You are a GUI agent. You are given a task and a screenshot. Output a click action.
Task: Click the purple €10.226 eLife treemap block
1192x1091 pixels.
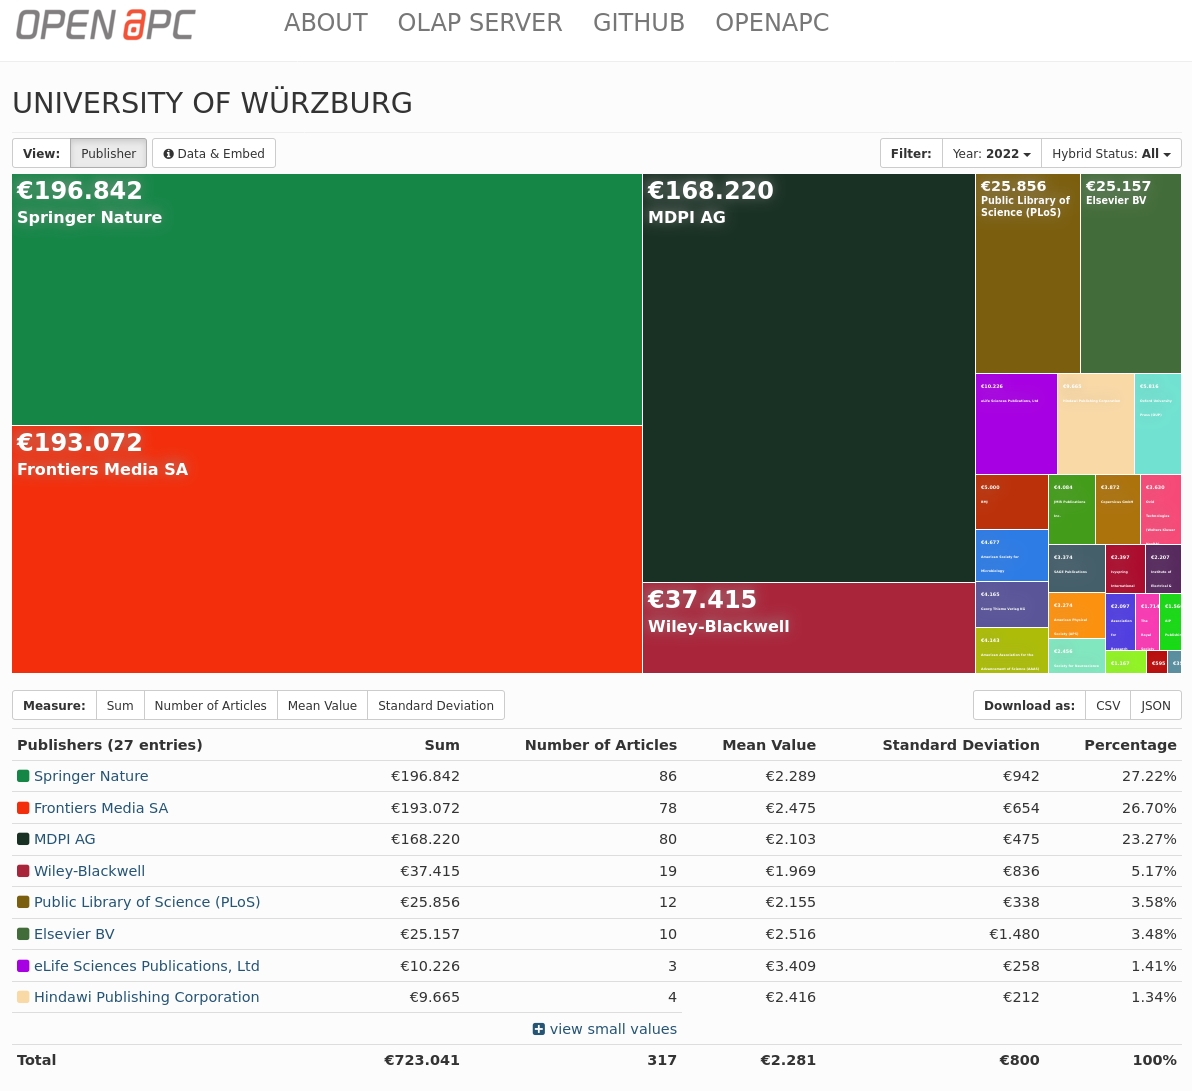pos(1016,424)
